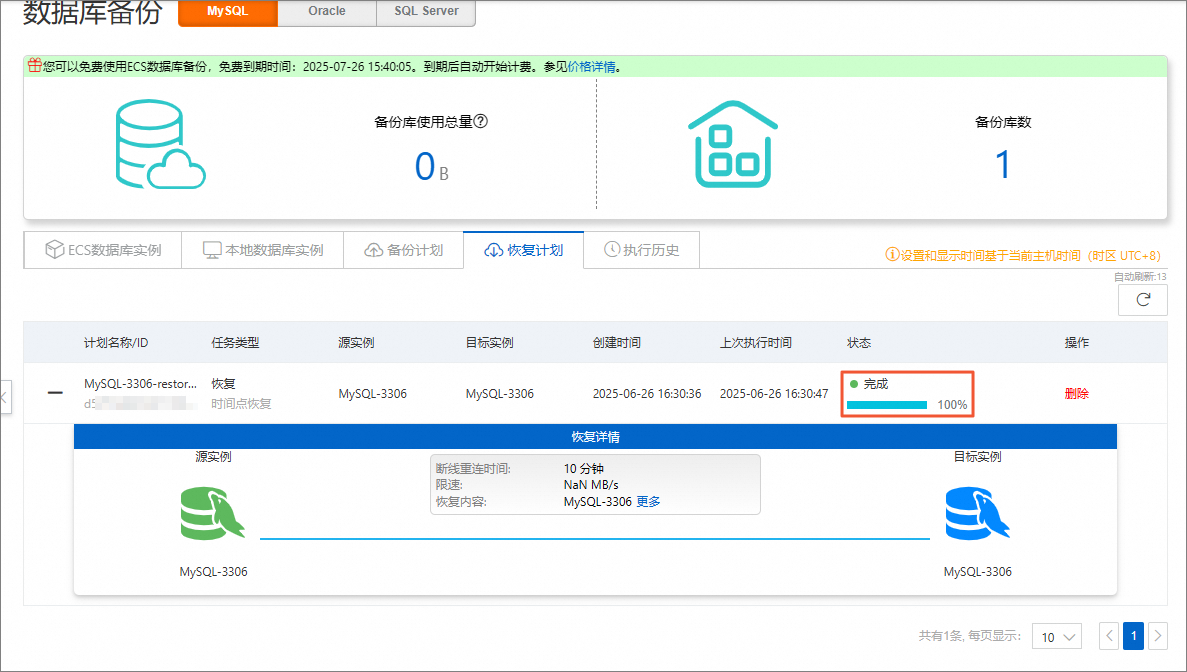Click the backup vault house icon
The image size is (1187, 672).
tap(733, 144)
